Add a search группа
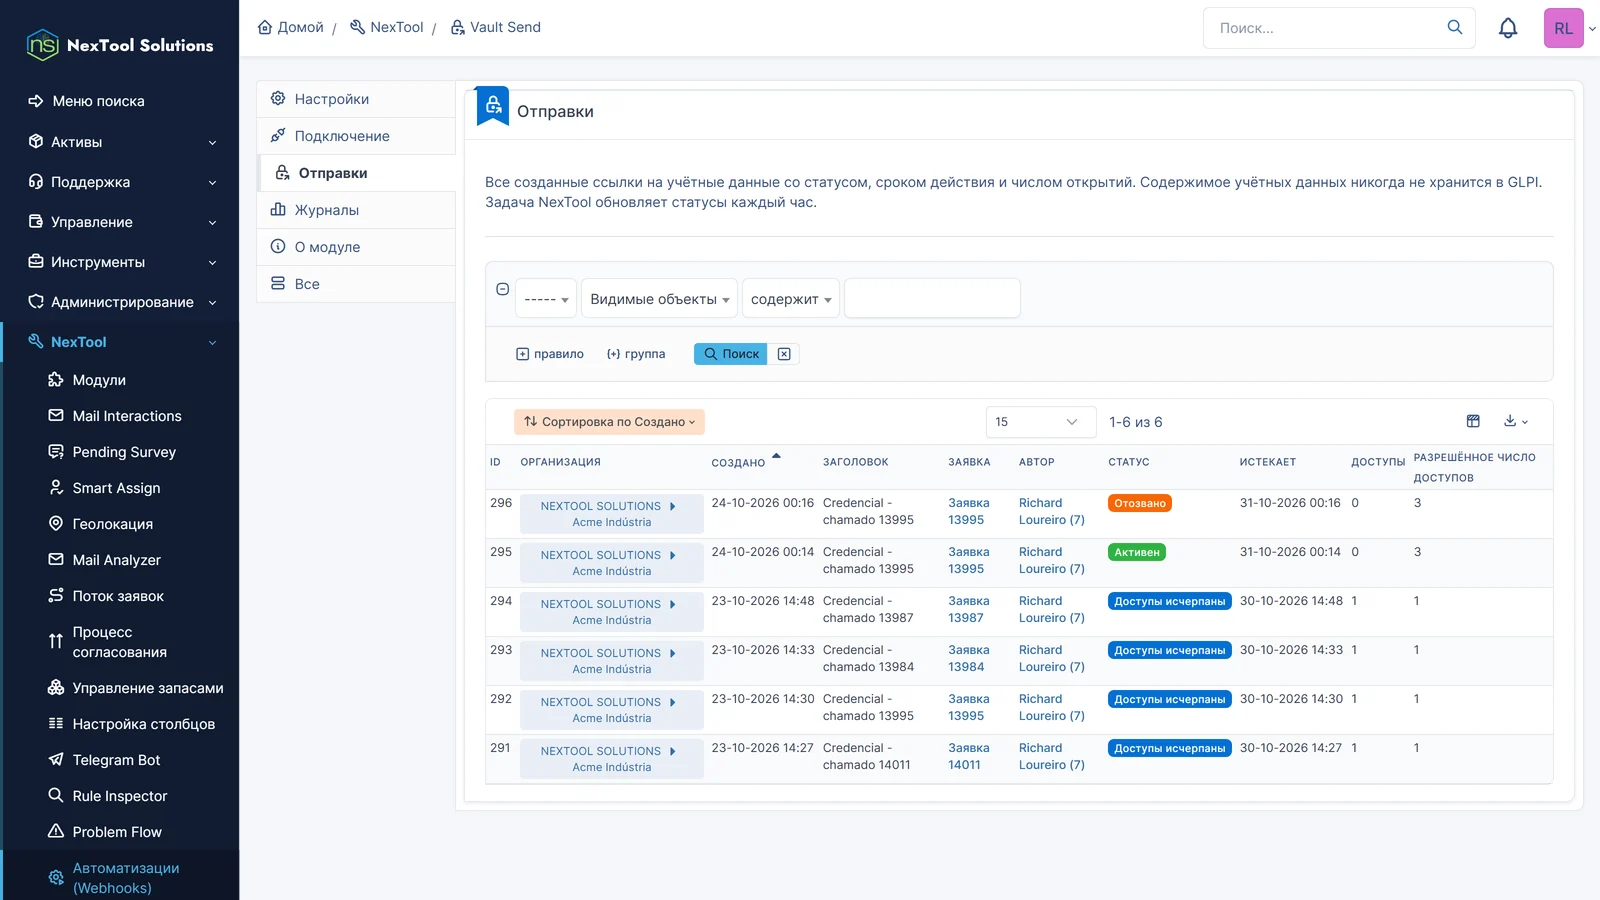Image resolution: width=1600 pixels, height=900 pixels. (x=636, y=354)
